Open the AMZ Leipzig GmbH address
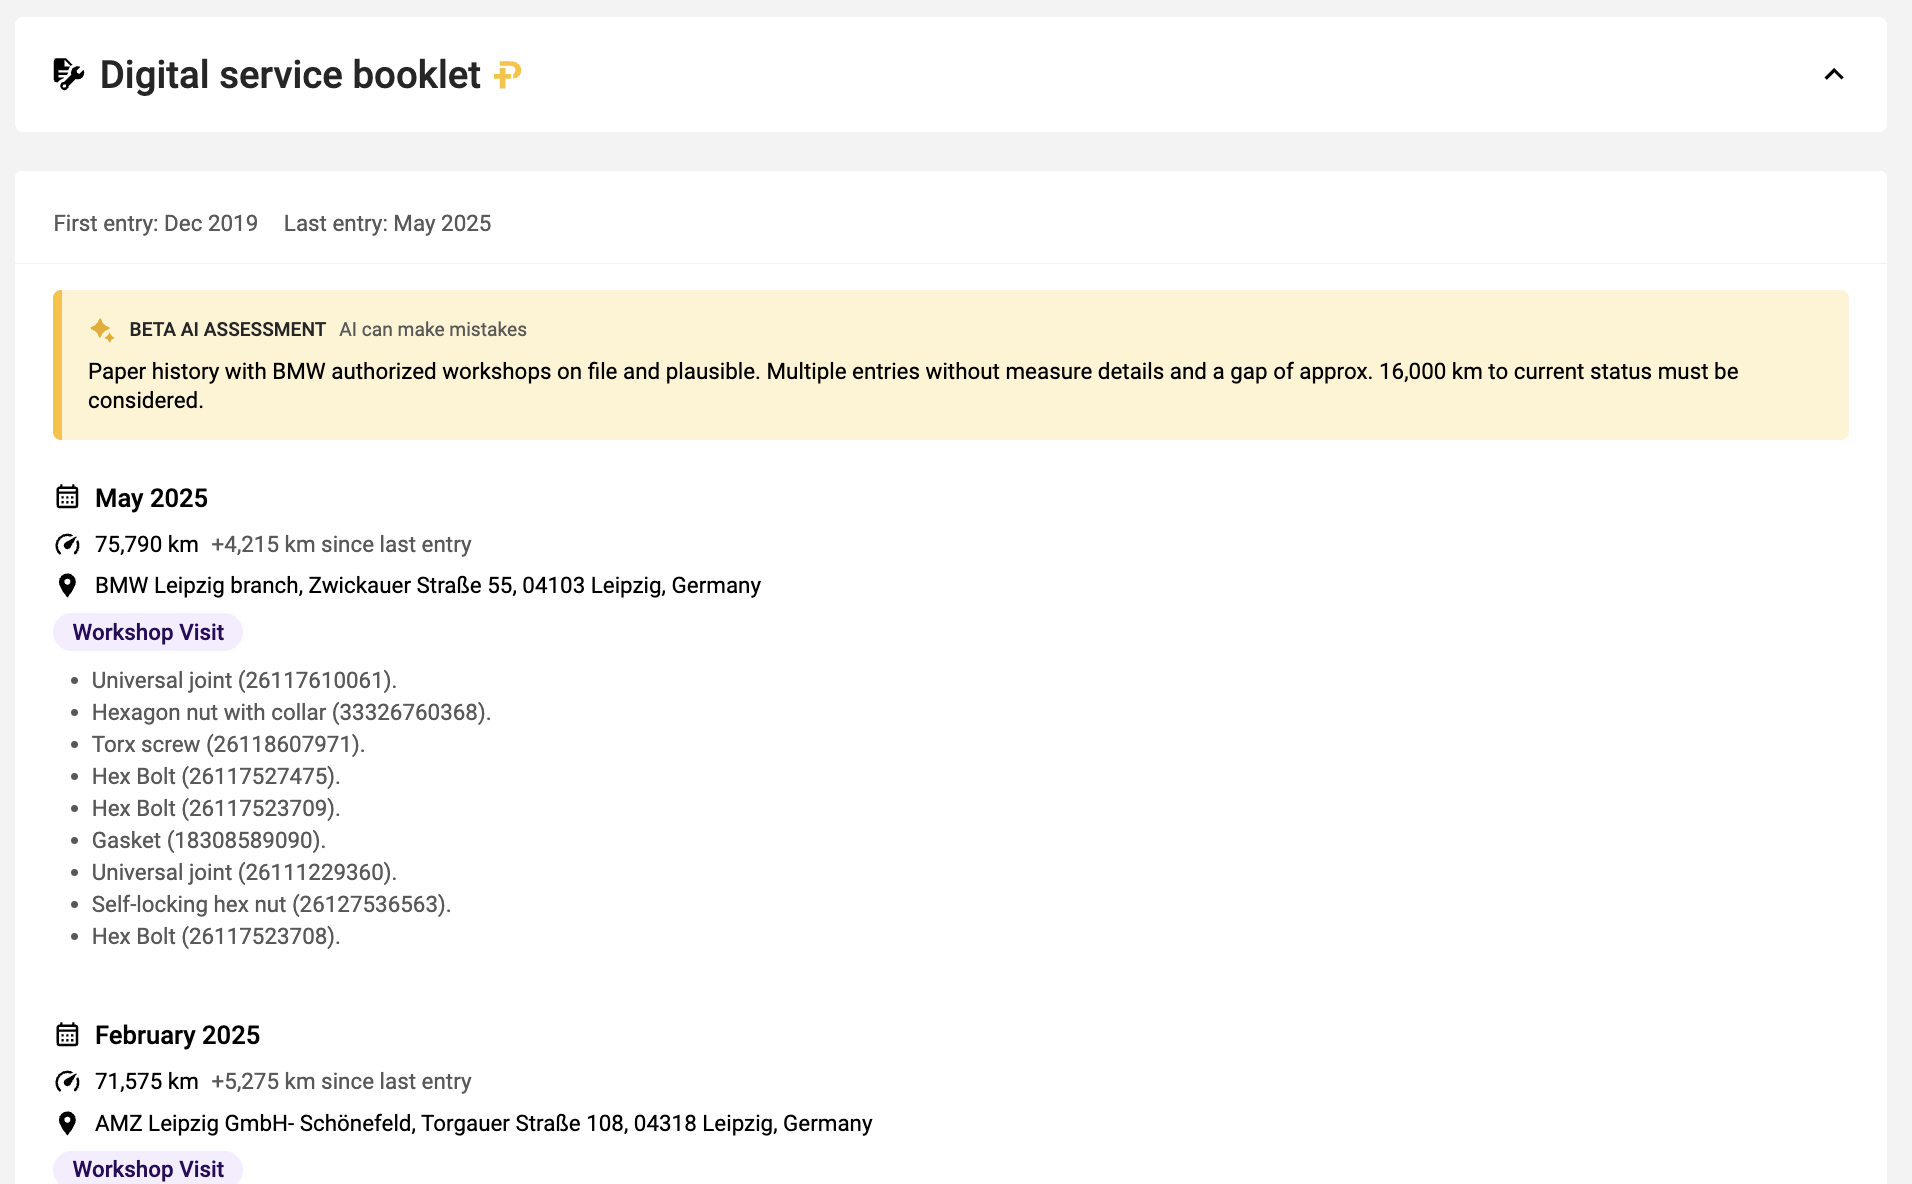1912x1184 pixels. (484, 1123)
